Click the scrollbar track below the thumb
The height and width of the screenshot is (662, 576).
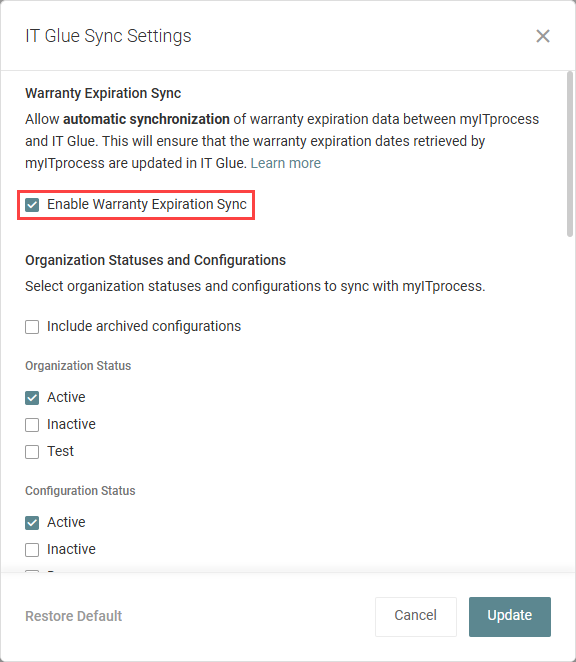(570, 401)
